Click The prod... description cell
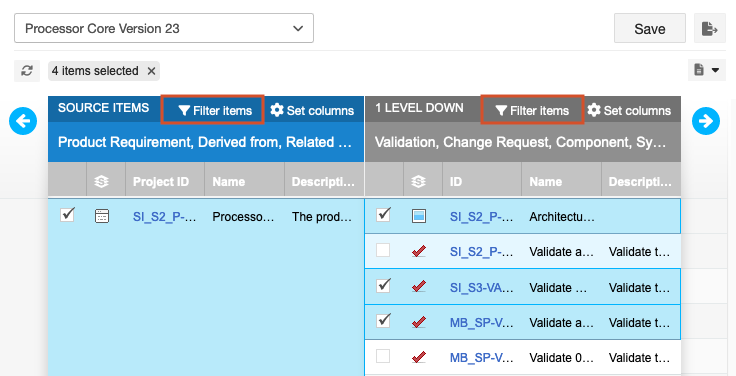This screenshot has width=736, height=376. [x=322, y=216]
